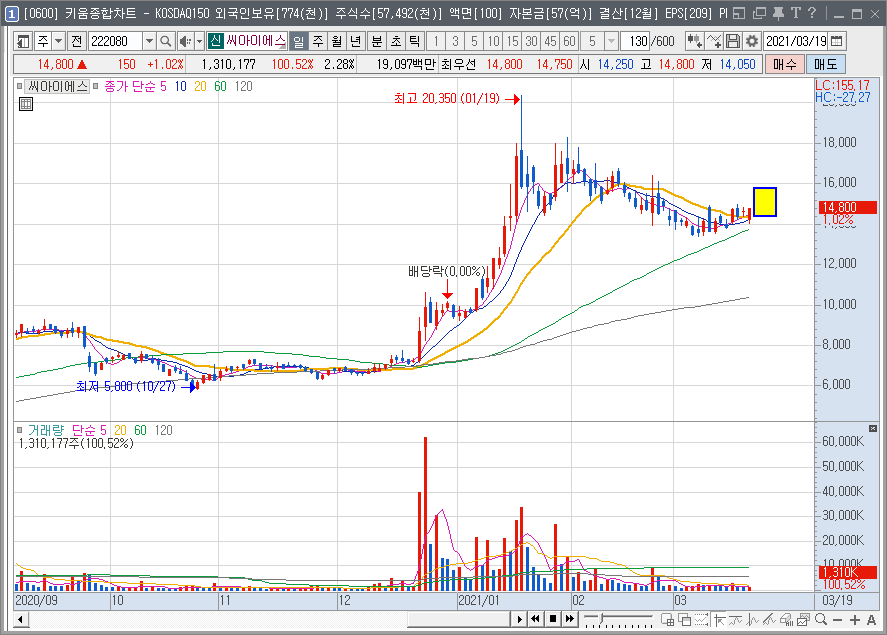Viewport: 887px width, 635px height.
Task: Close the volume panel with X icon
Action: point(873,429)
